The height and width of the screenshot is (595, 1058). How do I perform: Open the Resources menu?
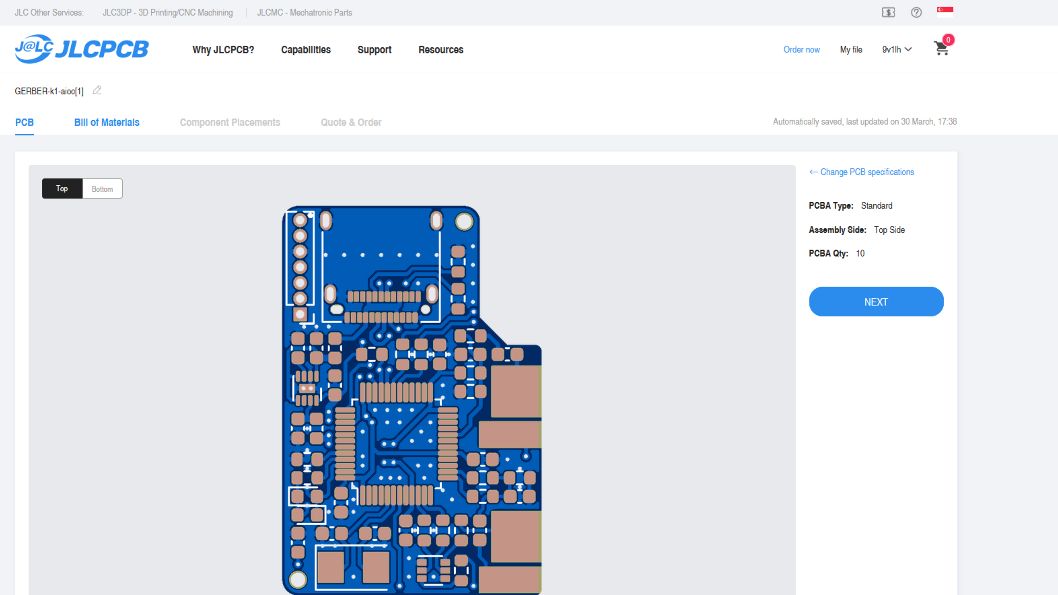click(x=440, y=49)
